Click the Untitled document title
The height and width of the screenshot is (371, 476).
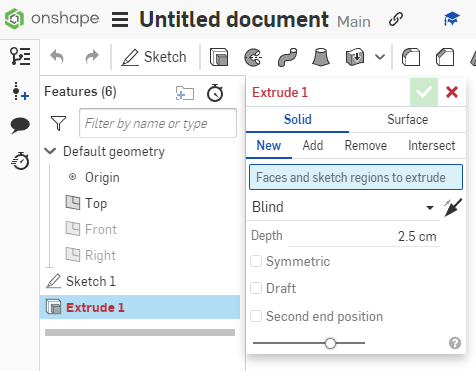[x=234, y=19]
